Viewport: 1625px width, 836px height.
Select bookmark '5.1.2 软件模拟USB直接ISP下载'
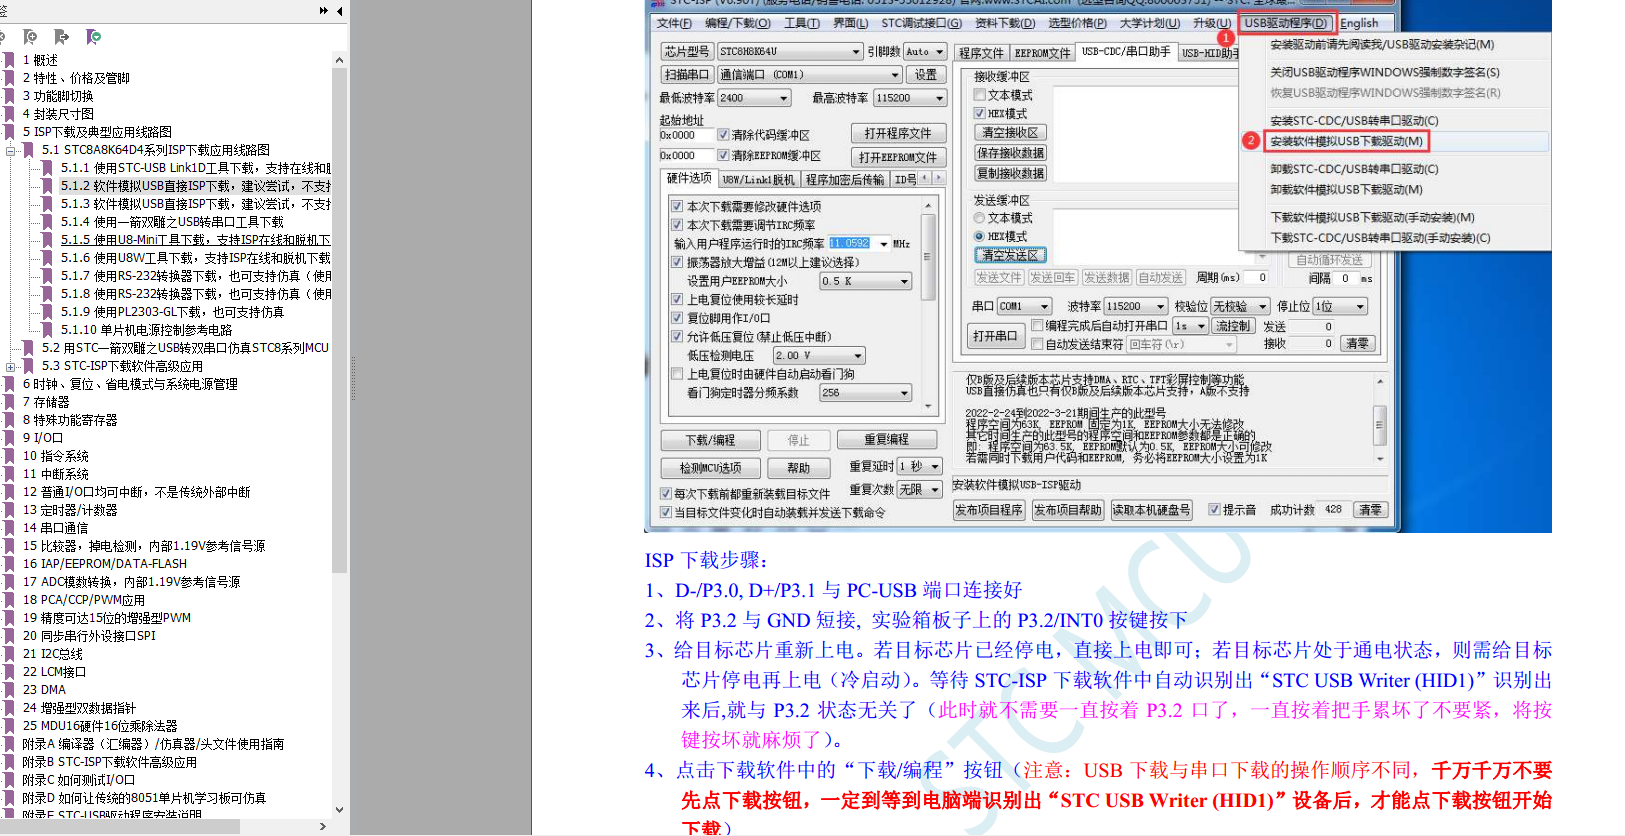pos(195,186)
